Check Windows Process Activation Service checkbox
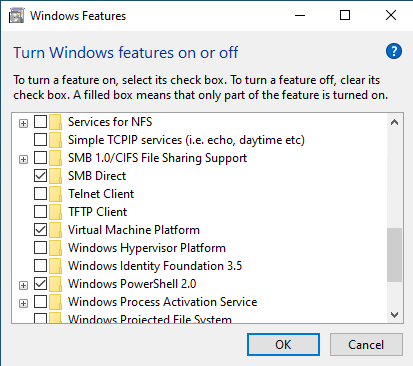This screenshot has height=366, width=413. click(x=40, y=302)
